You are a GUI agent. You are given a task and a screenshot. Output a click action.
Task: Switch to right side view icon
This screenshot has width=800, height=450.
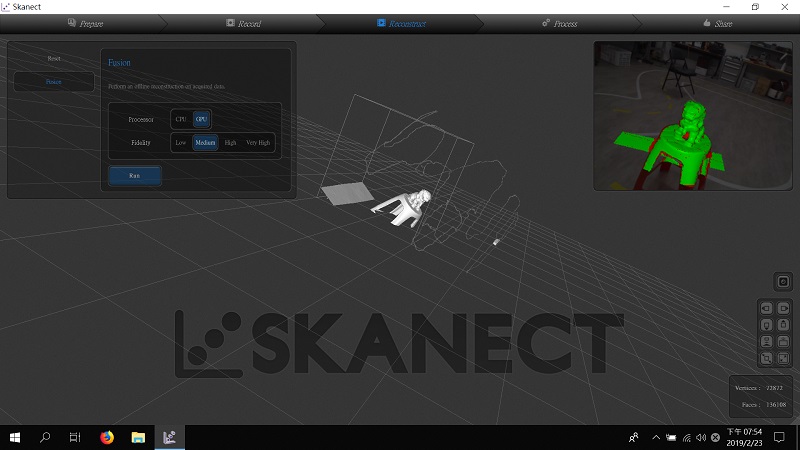click(784, 308)
